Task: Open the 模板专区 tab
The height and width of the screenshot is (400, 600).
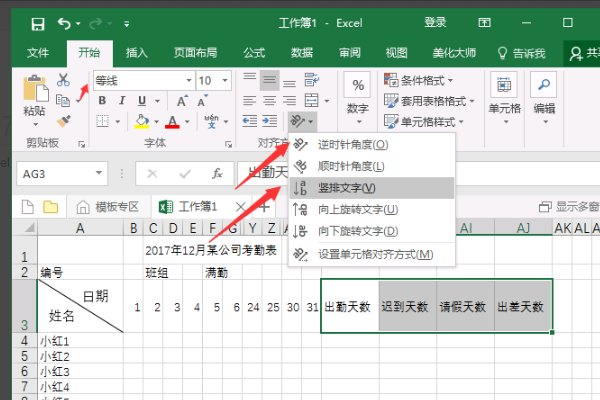Action: click(108, 207)
